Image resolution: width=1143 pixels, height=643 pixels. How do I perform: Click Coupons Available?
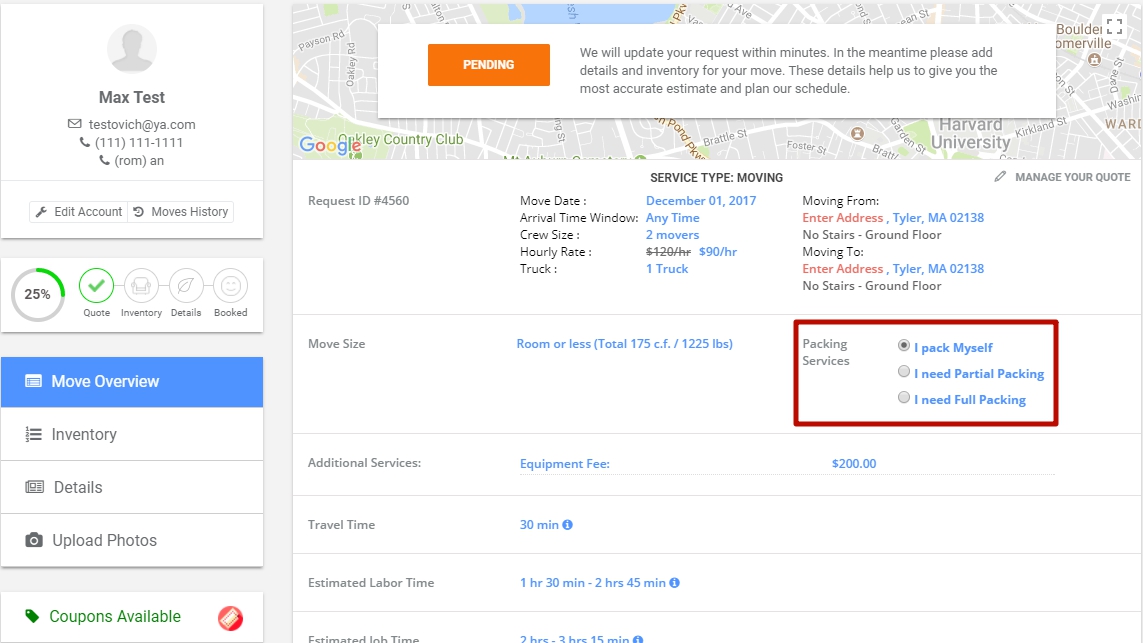(114, 616)
